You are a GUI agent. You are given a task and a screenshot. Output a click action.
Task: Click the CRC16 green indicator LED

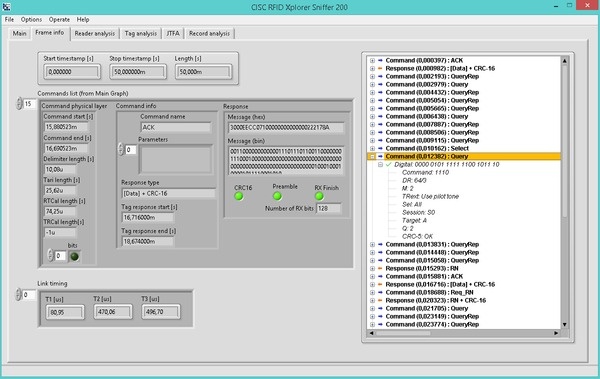239,196
